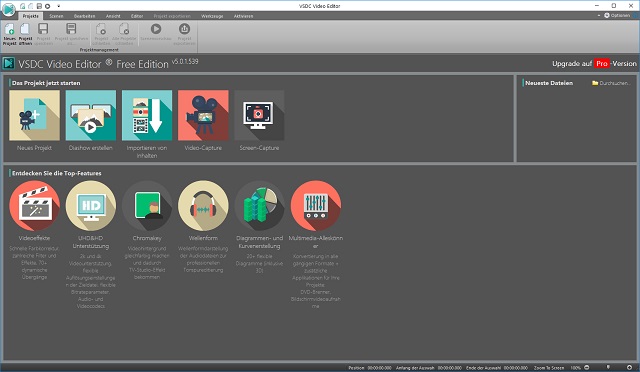Switch to the Szenen ribbon tab
The width and height of the screenshot is (640, 372).
tap(56, 16)
